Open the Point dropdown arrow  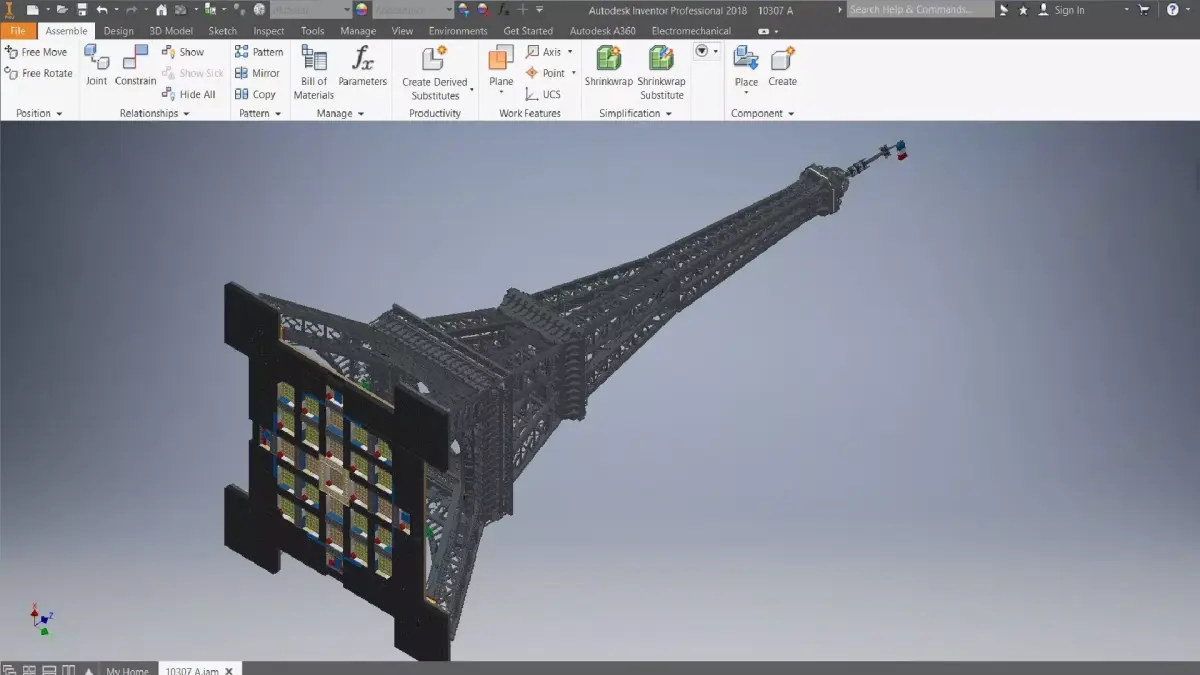575,73
